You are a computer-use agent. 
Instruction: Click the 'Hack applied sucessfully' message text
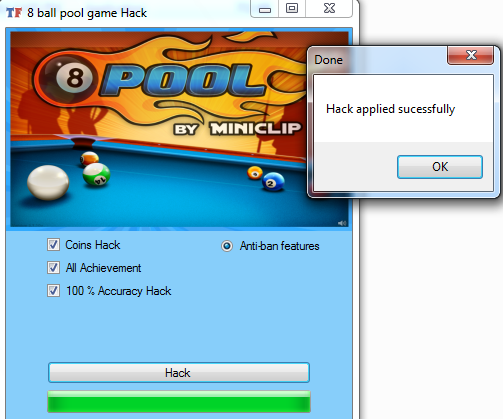pos(390,109)
